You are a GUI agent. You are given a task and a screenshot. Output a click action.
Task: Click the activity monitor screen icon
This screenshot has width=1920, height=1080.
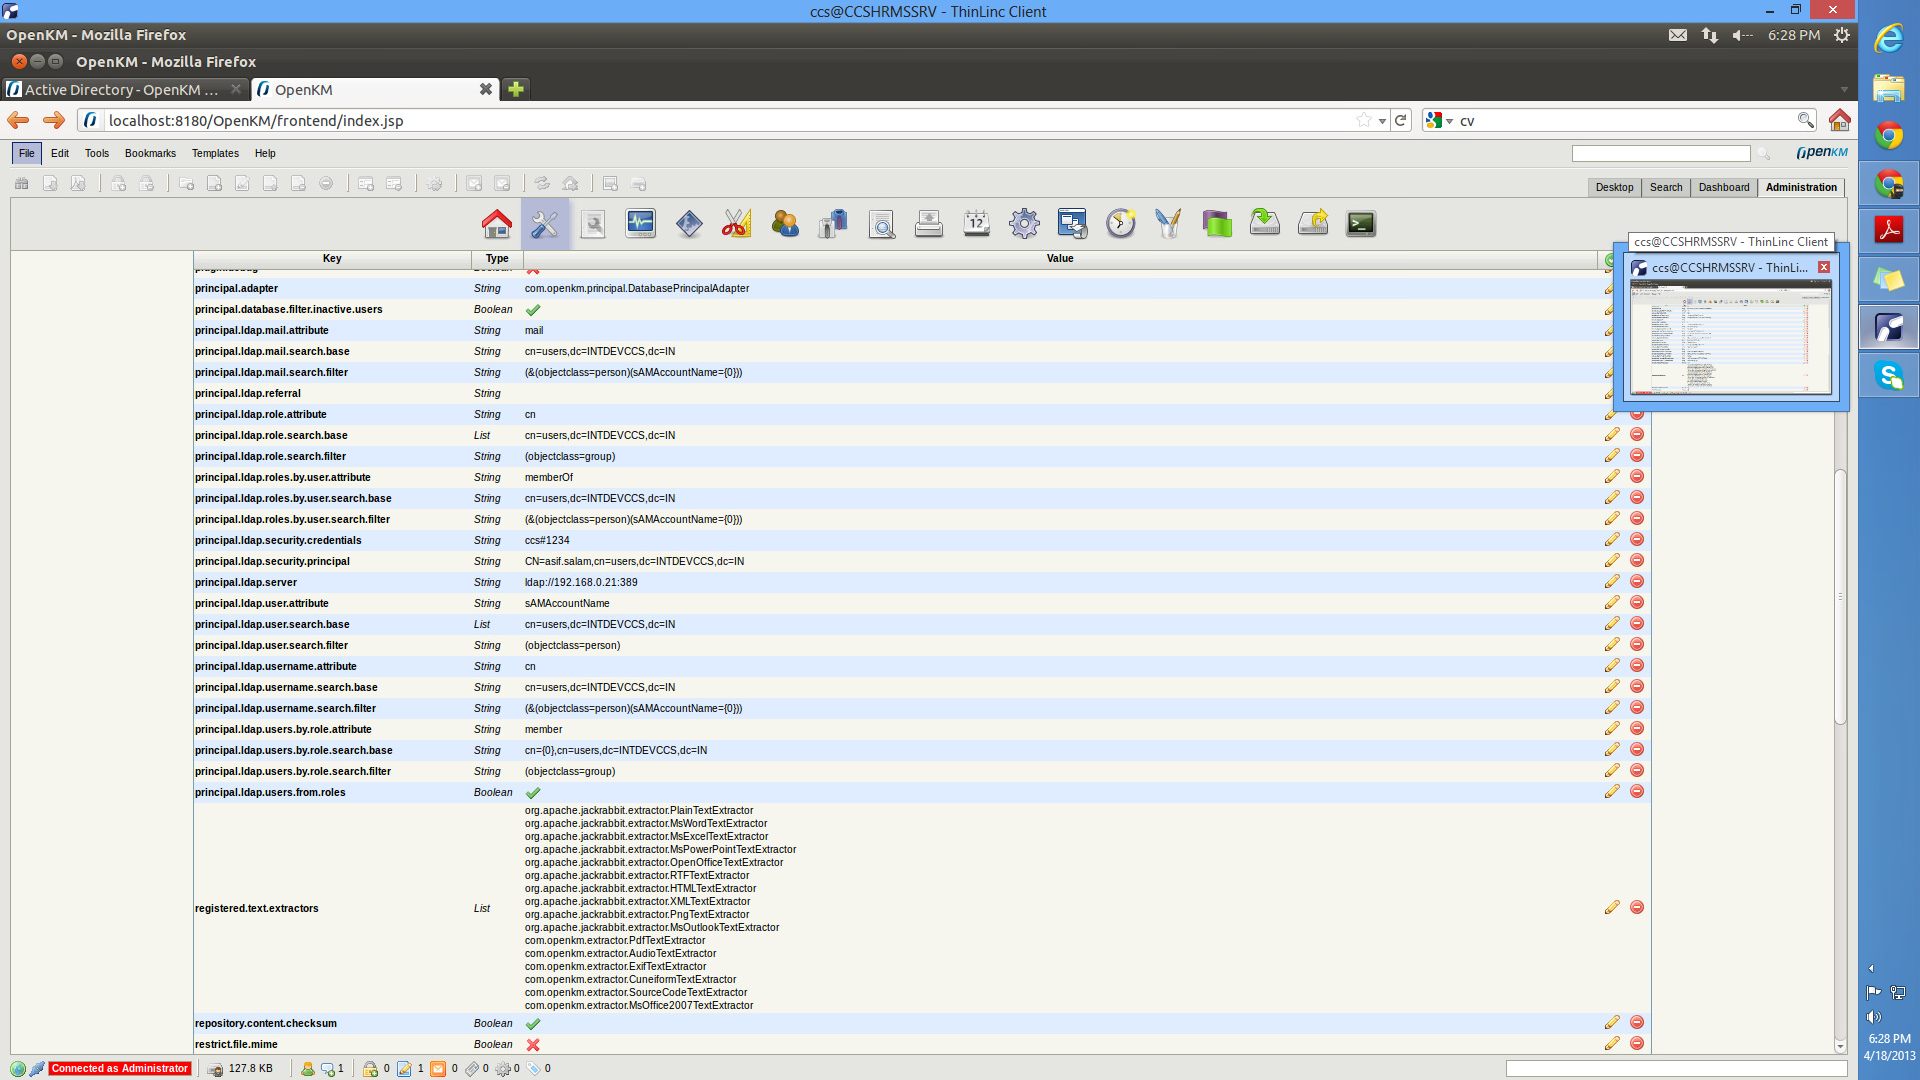(x=640, y=224)
